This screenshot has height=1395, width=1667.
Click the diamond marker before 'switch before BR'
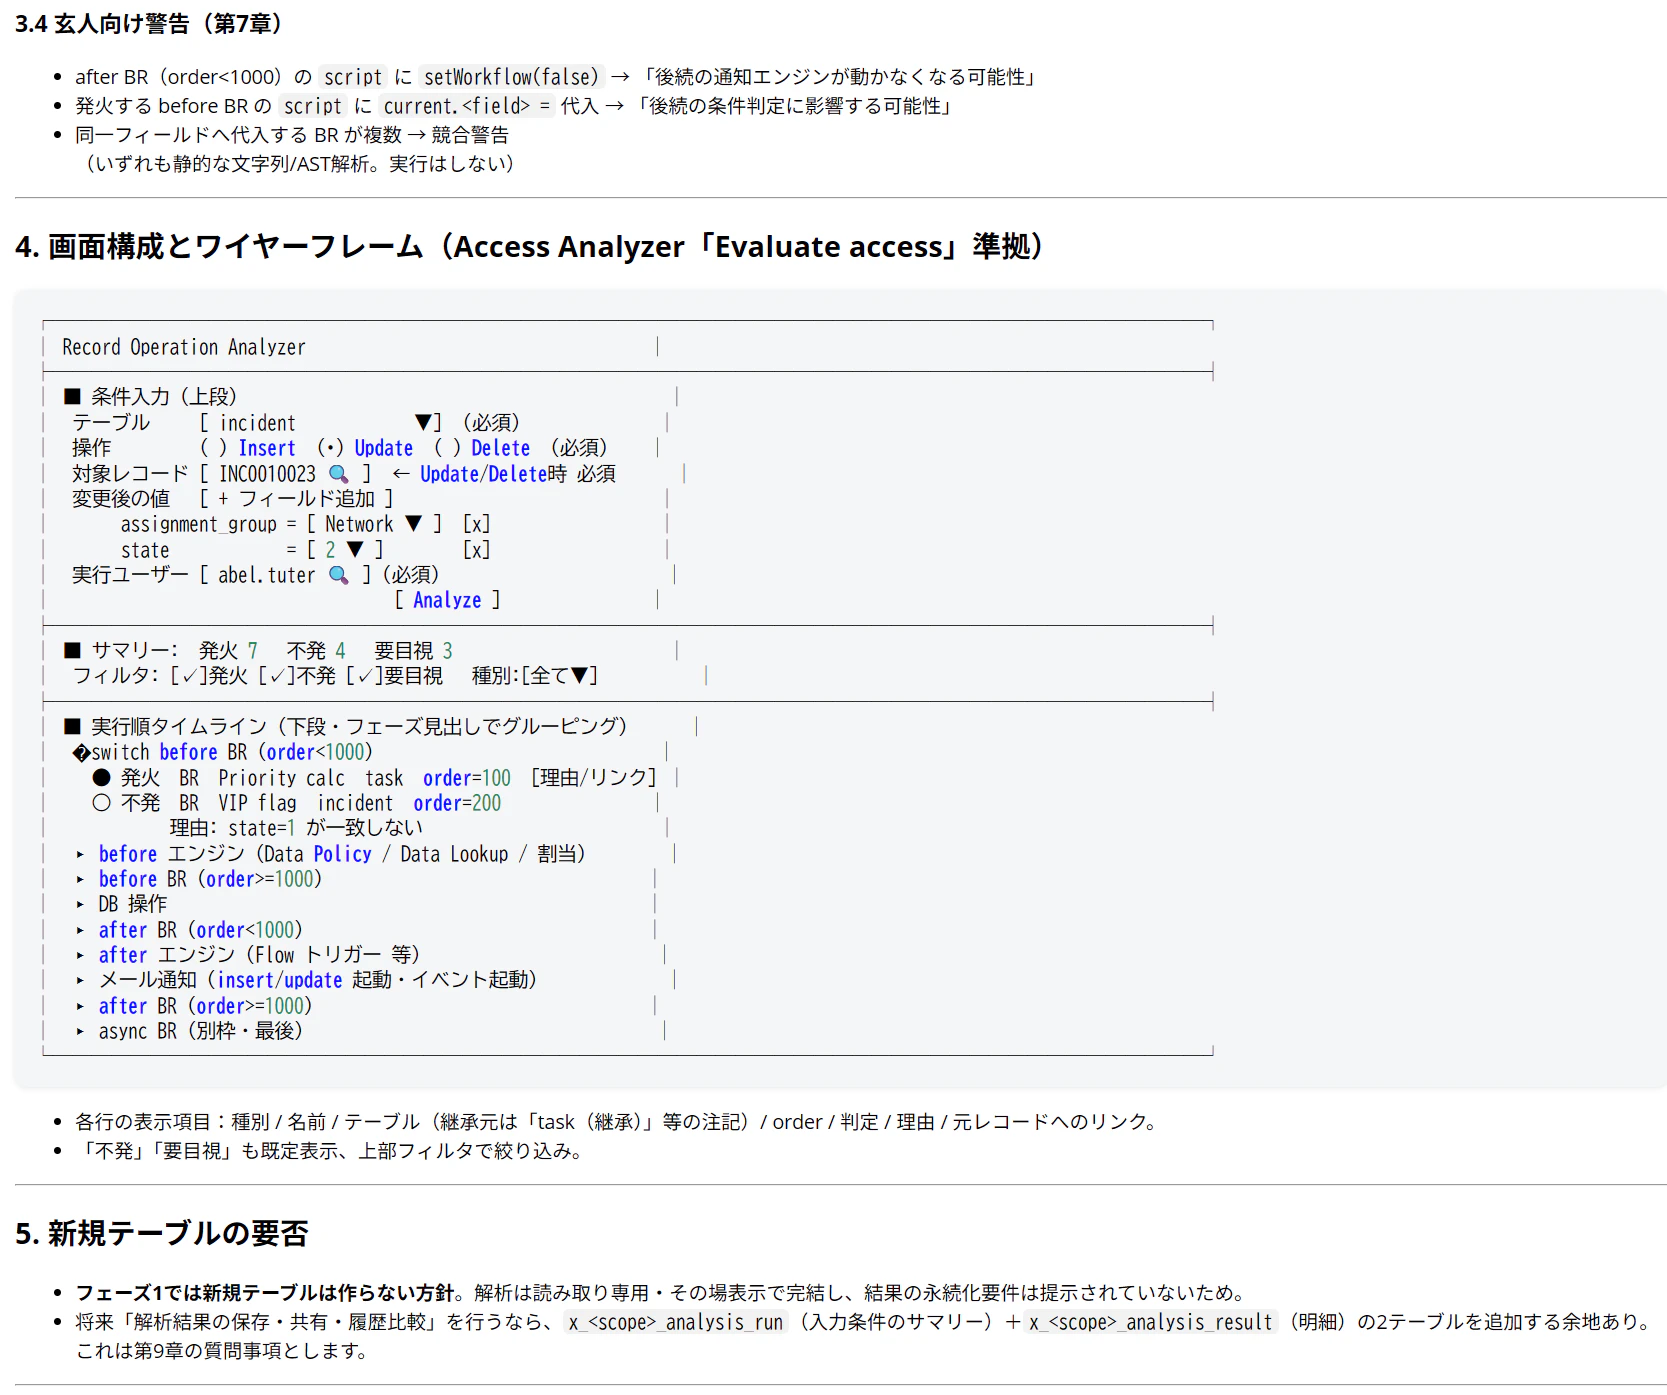point(81,753)
